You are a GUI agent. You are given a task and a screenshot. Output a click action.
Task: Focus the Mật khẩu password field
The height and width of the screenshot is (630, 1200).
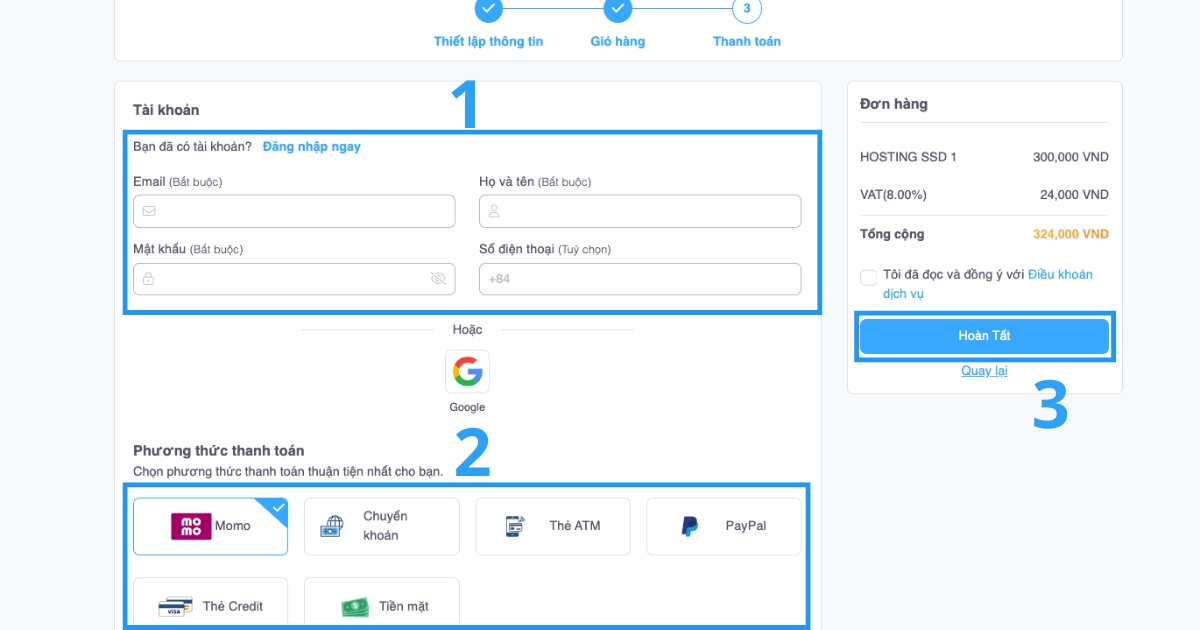pos(284,279)
